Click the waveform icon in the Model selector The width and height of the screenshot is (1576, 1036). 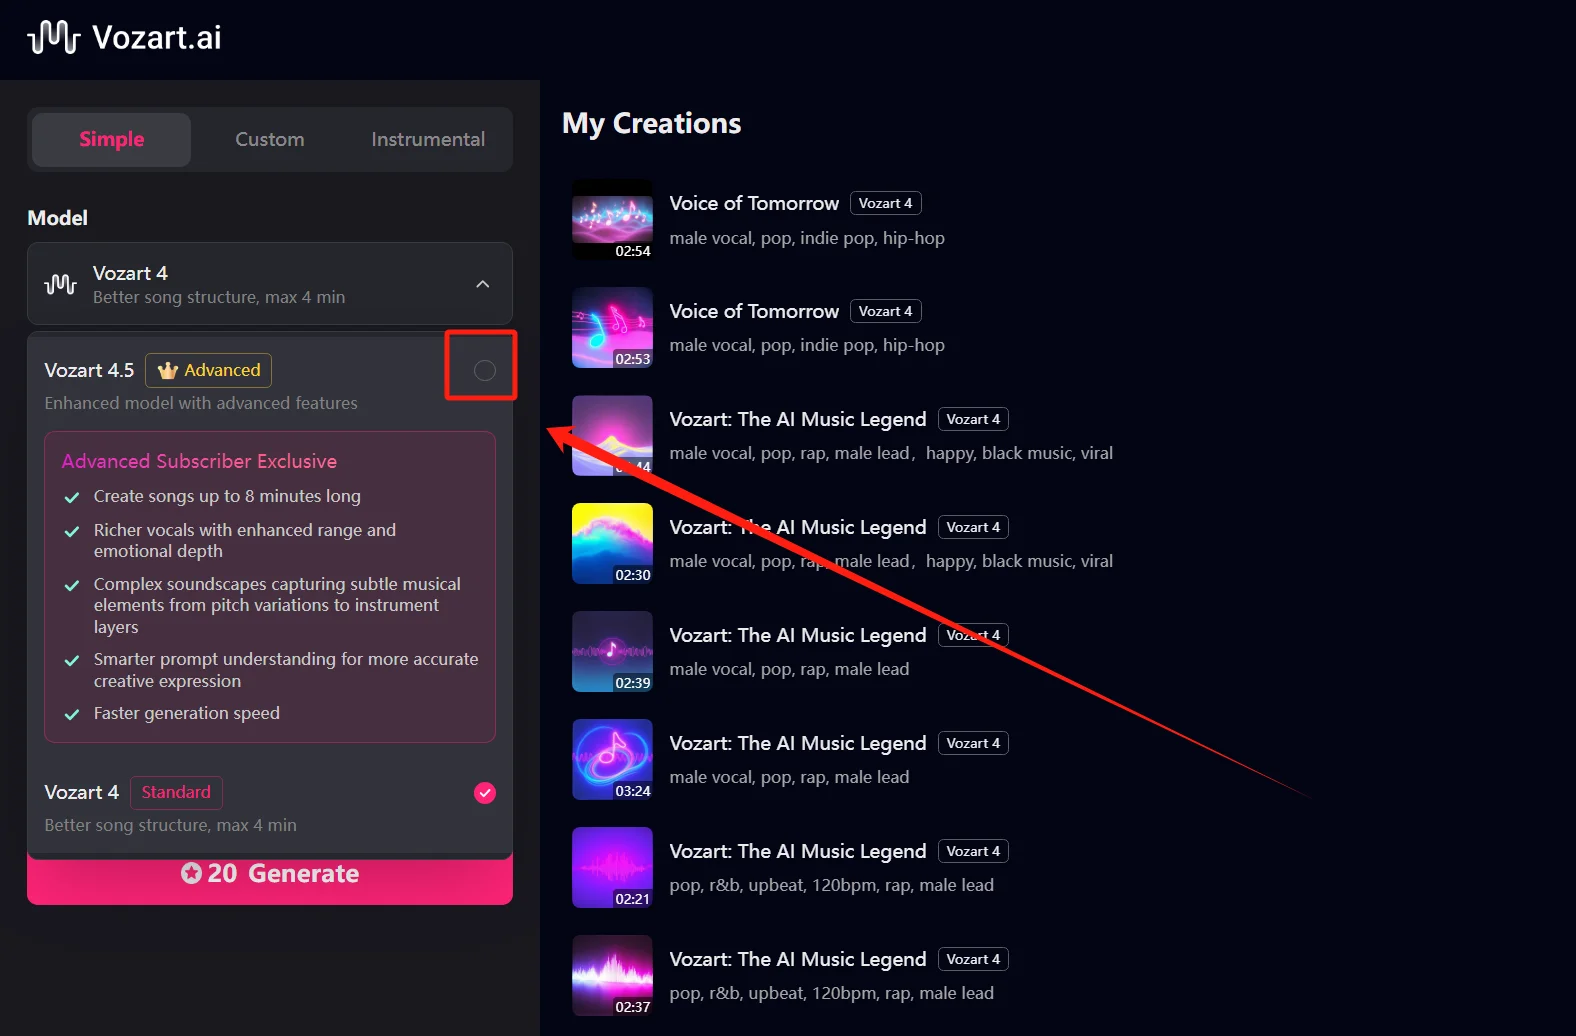60,284
